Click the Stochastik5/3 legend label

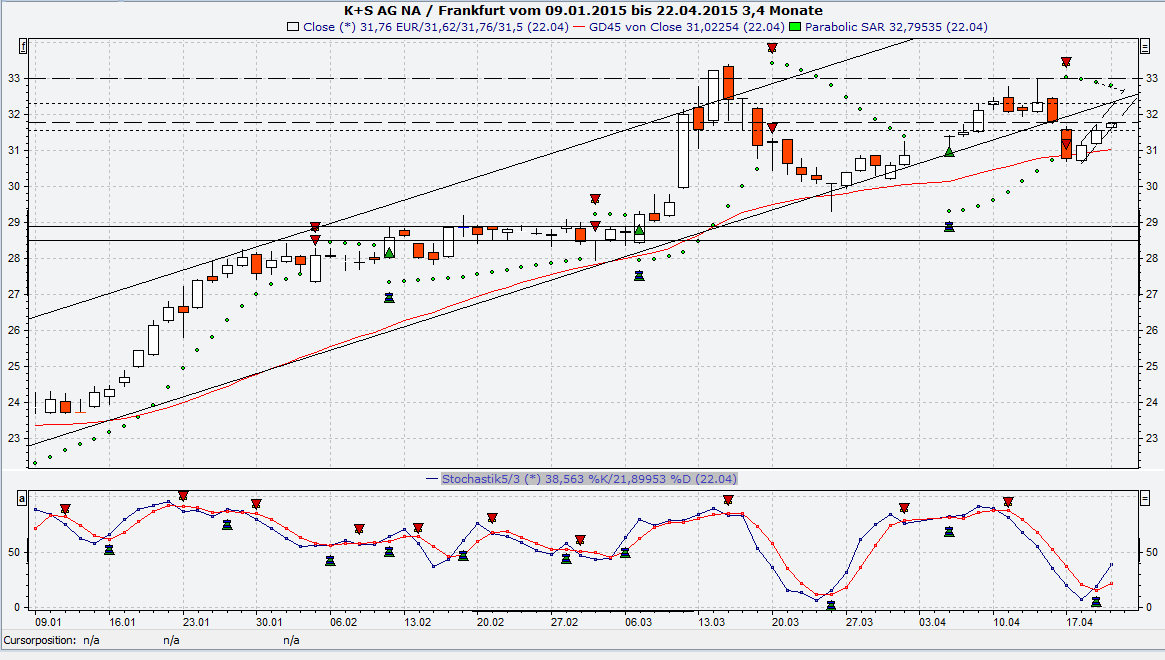[x=588, y=479]
